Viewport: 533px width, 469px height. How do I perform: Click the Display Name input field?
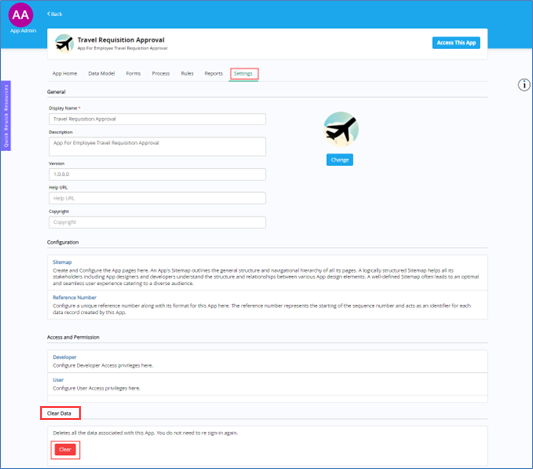157,119
